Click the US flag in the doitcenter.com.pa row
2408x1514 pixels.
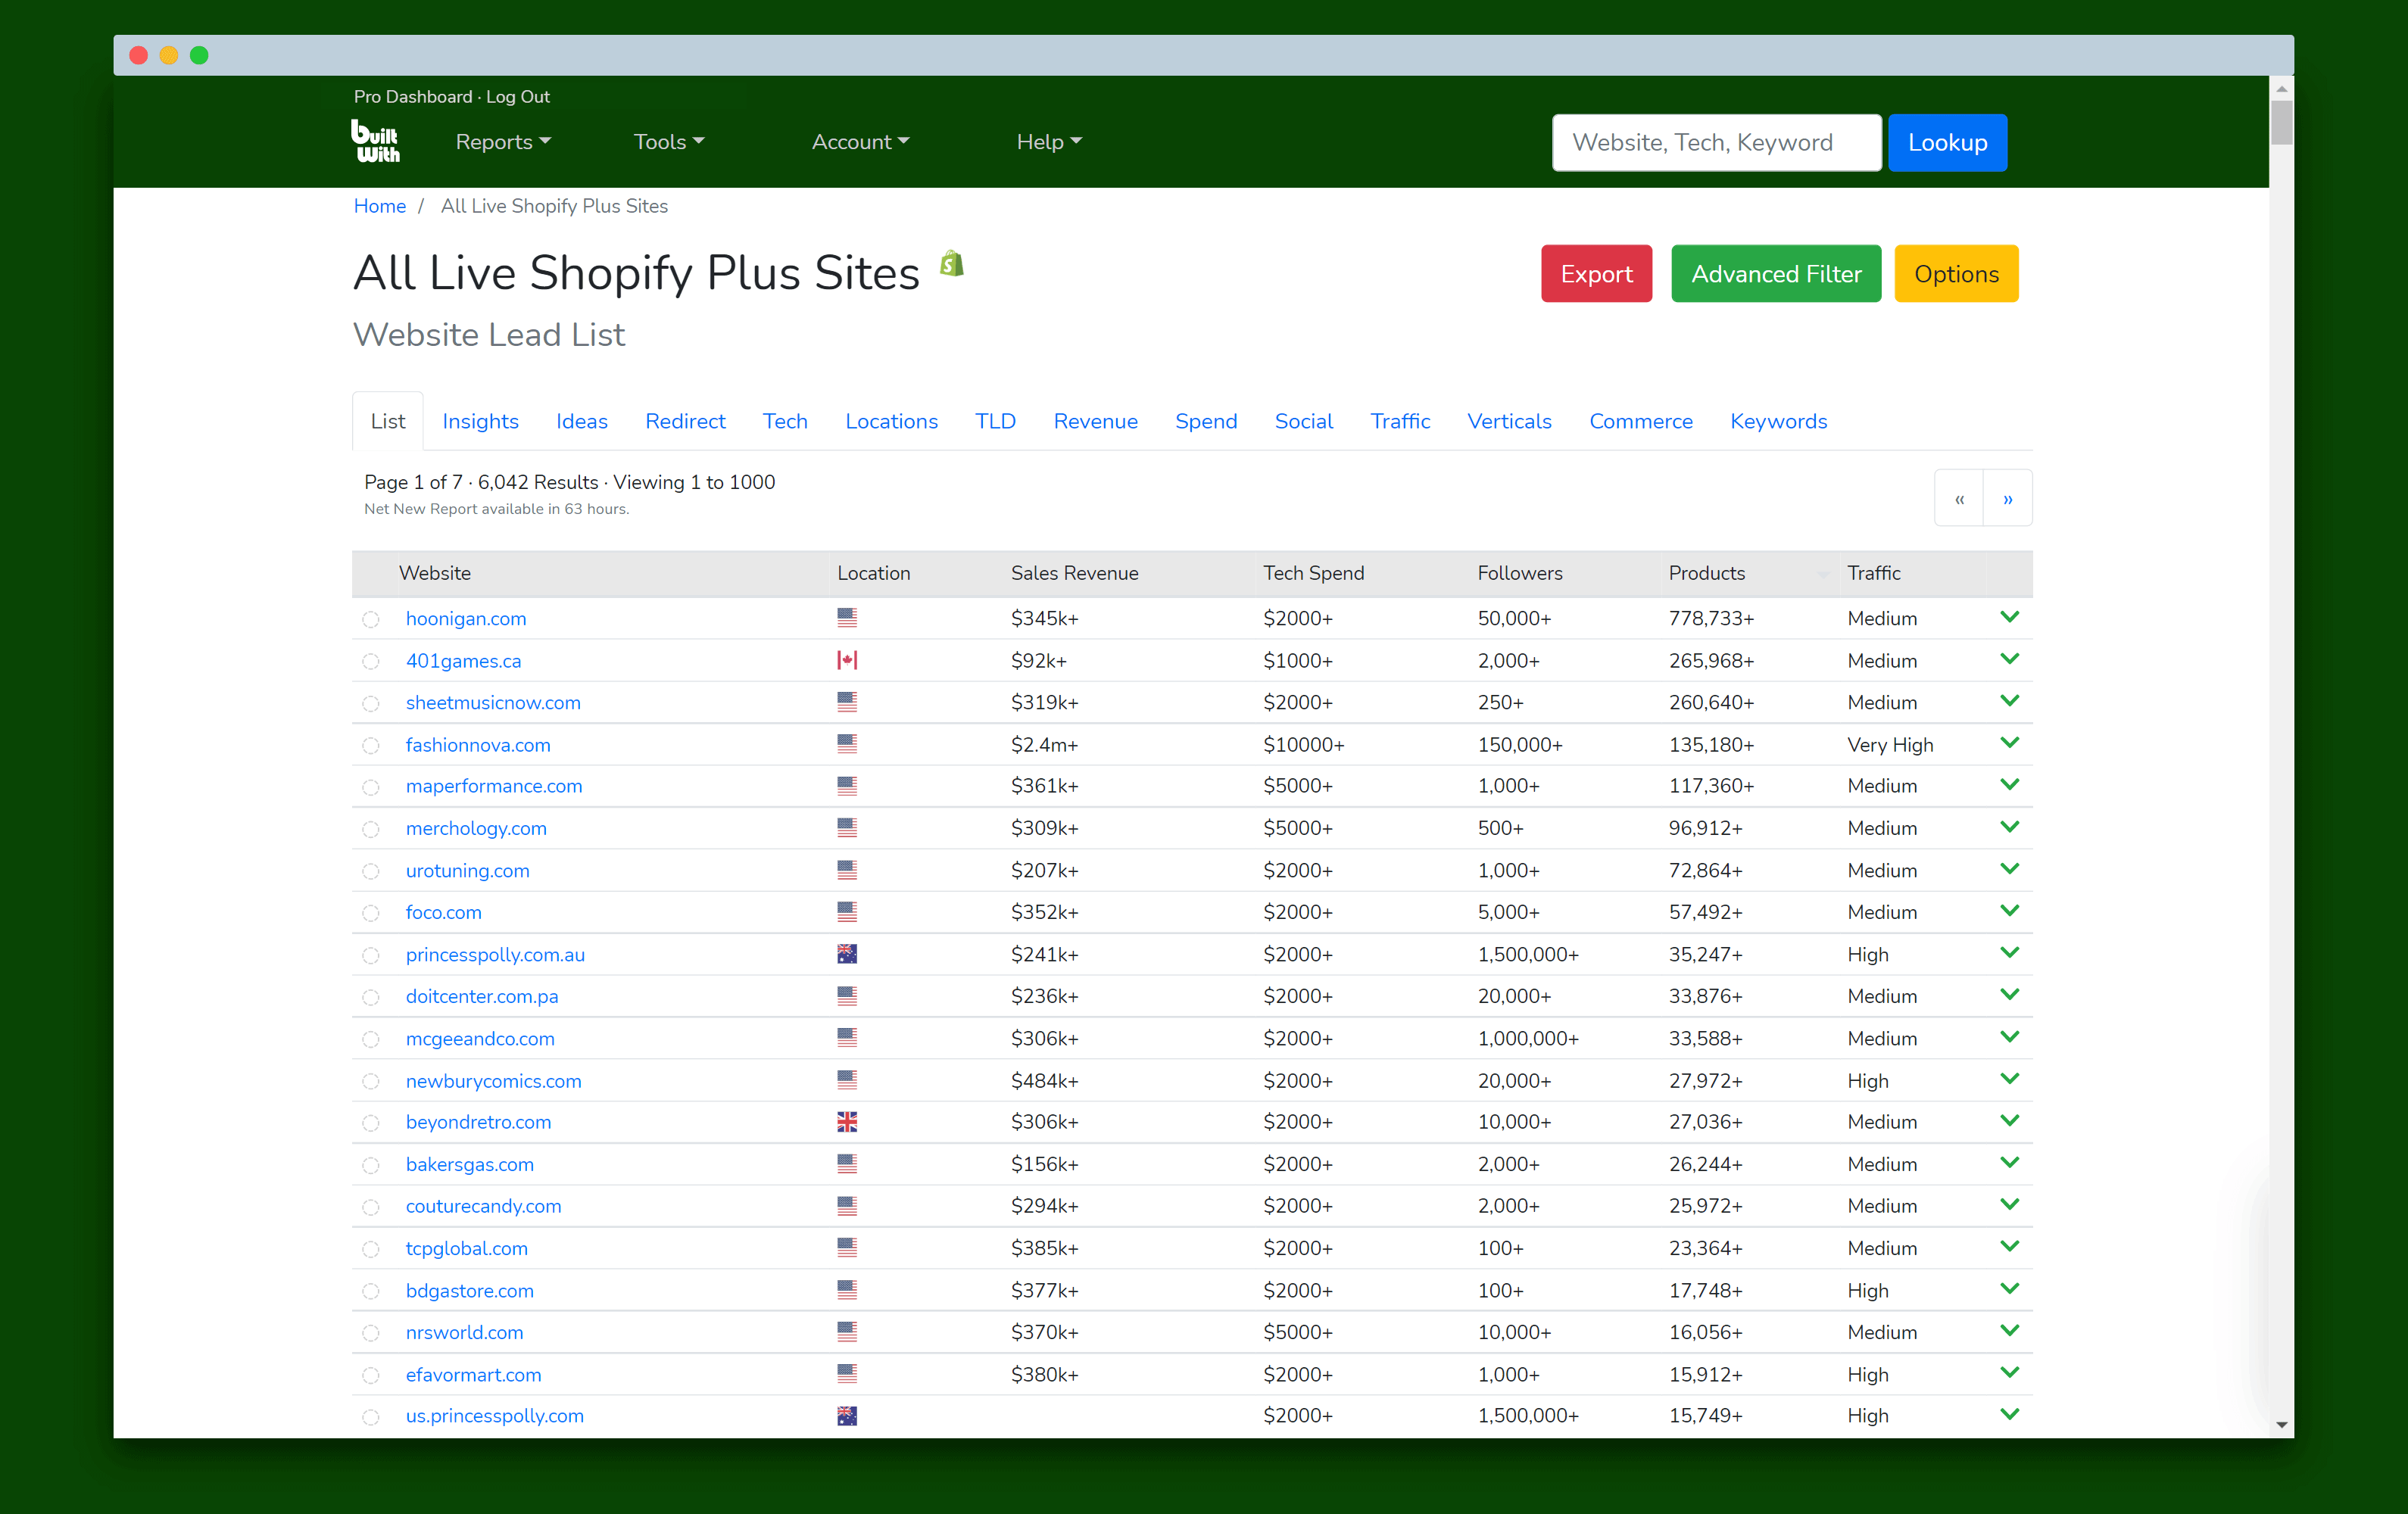(x=847, y=996)
